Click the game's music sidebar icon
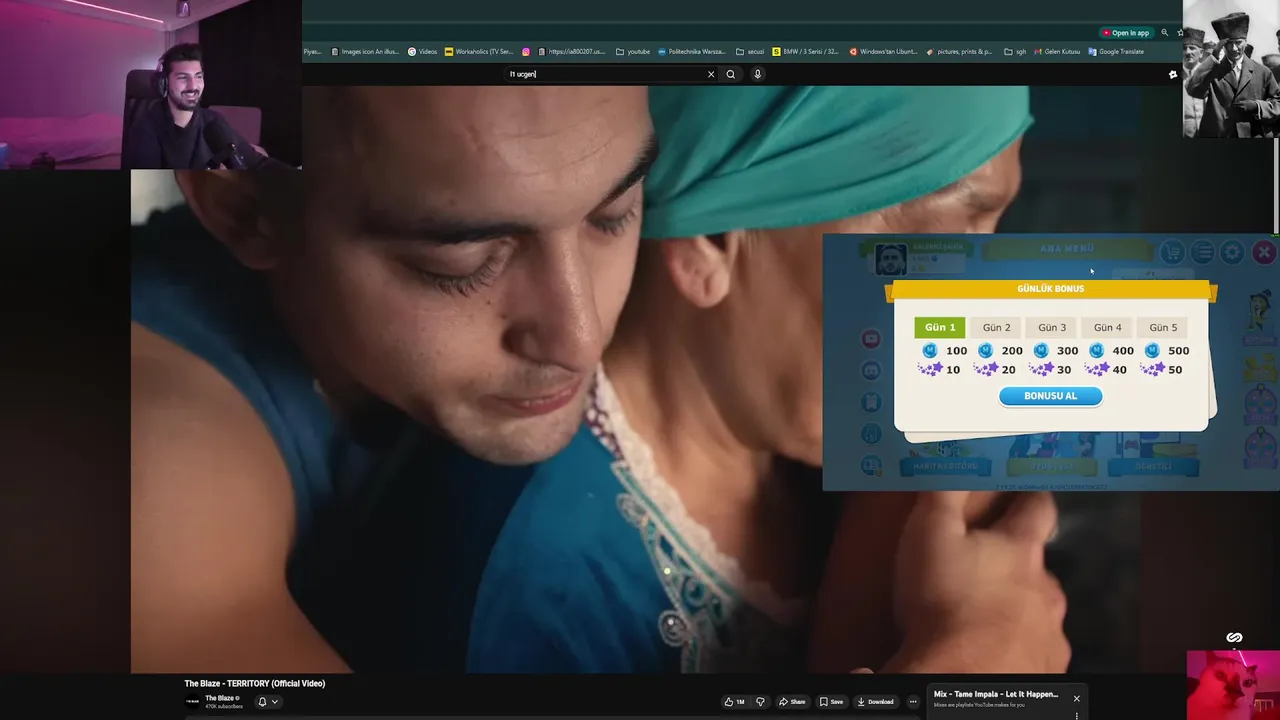The height and width of the screenshot is (720, 1280). coord(871,433)
